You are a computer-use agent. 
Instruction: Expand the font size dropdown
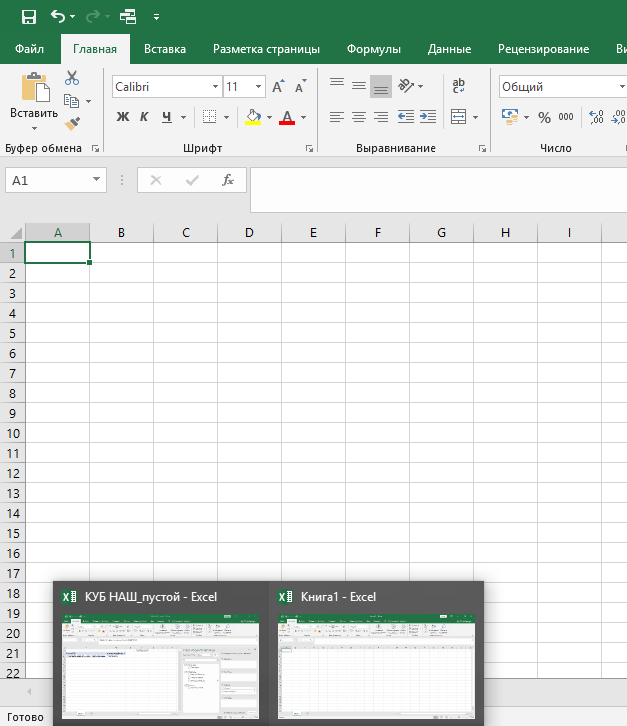(x=259, y=87)
